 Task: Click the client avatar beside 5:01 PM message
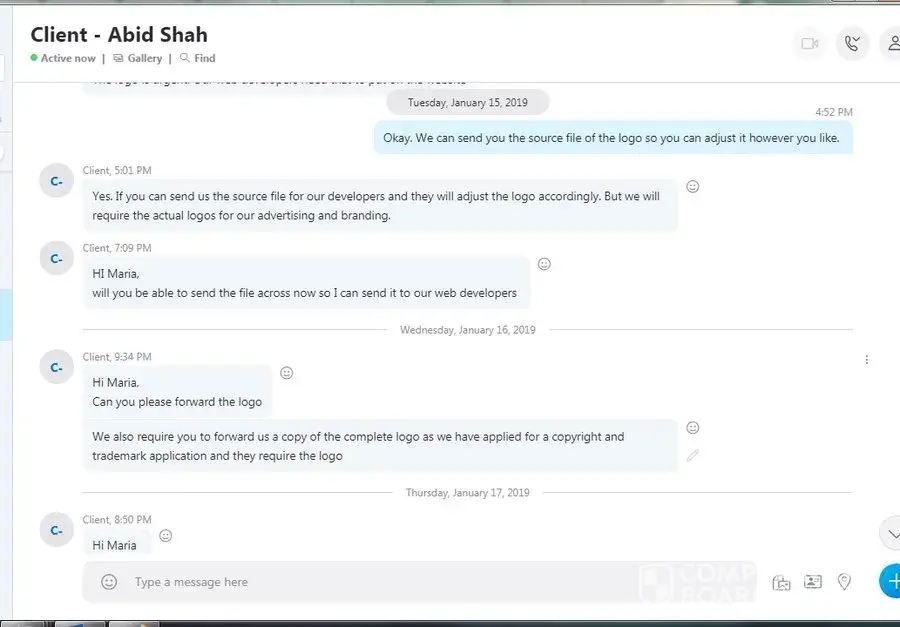tap(57, 180)
